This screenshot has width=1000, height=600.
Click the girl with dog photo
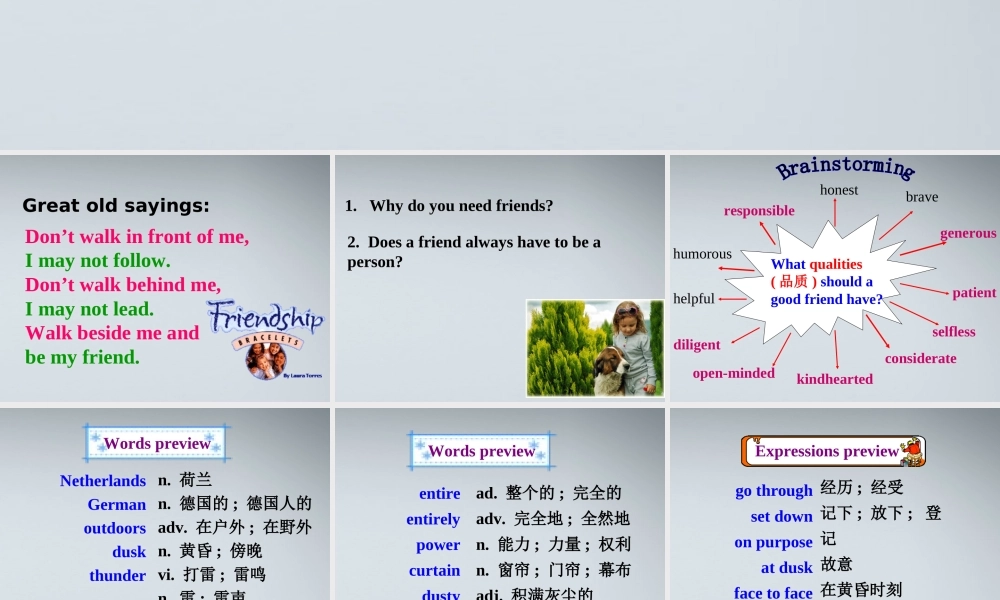click(x=595, y=348)
